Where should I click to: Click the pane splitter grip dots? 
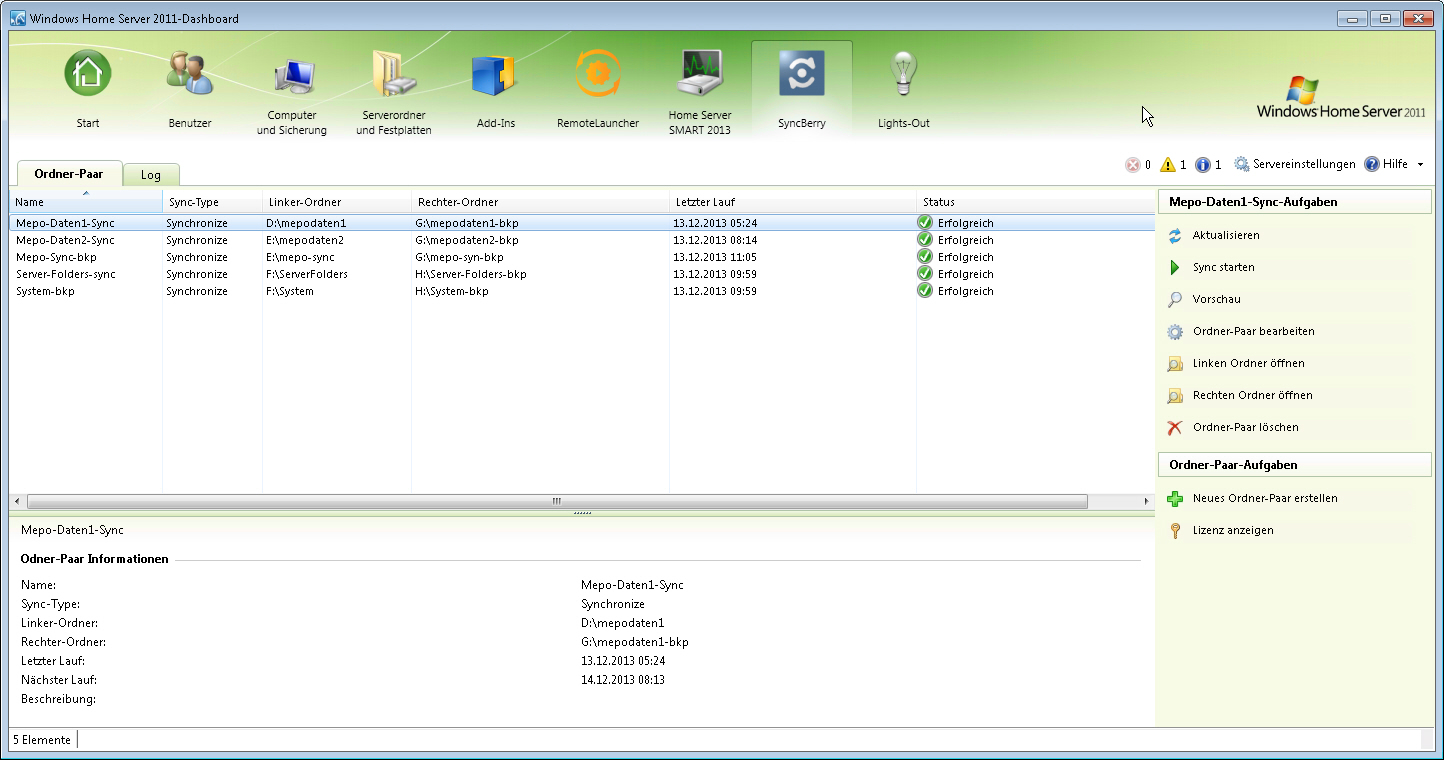(x=582, y=513)
